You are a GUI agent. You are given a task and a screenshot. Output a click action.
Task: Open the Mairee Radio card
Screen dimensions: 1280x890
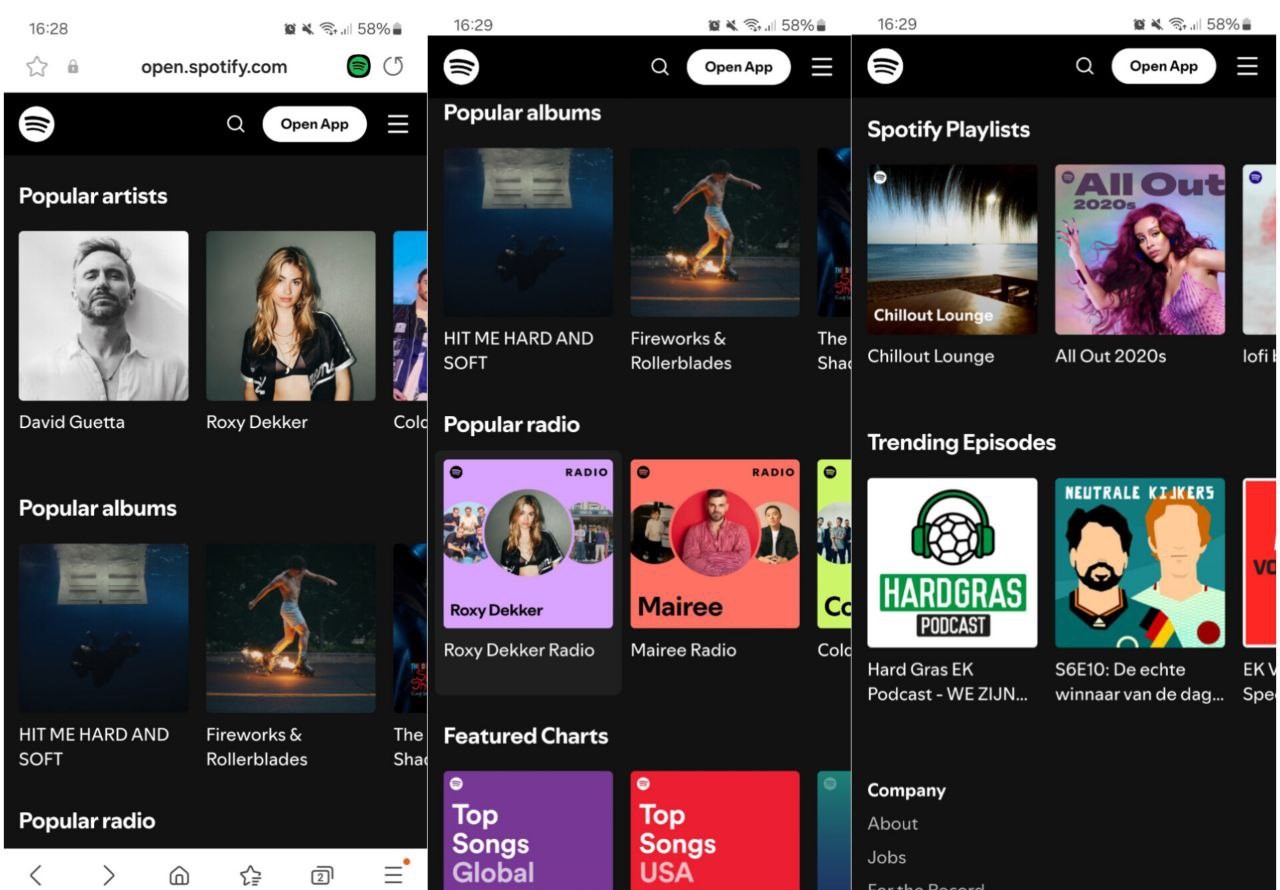[715, 544]
